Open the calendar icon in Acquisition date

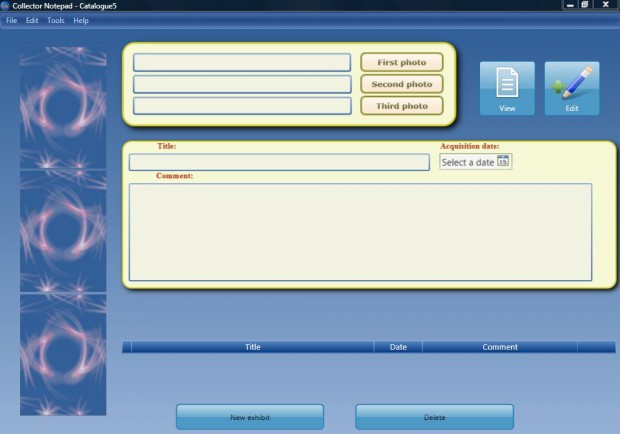[503, 162]
